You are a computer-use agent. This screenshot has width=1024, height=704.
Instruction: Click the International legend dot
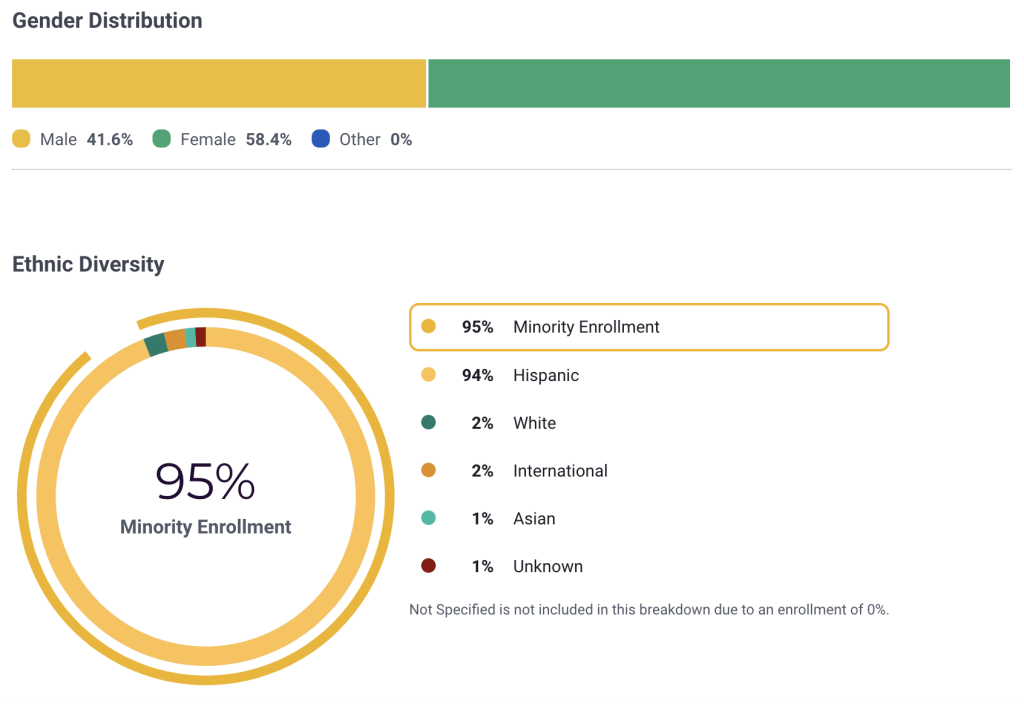click(428, 471)
